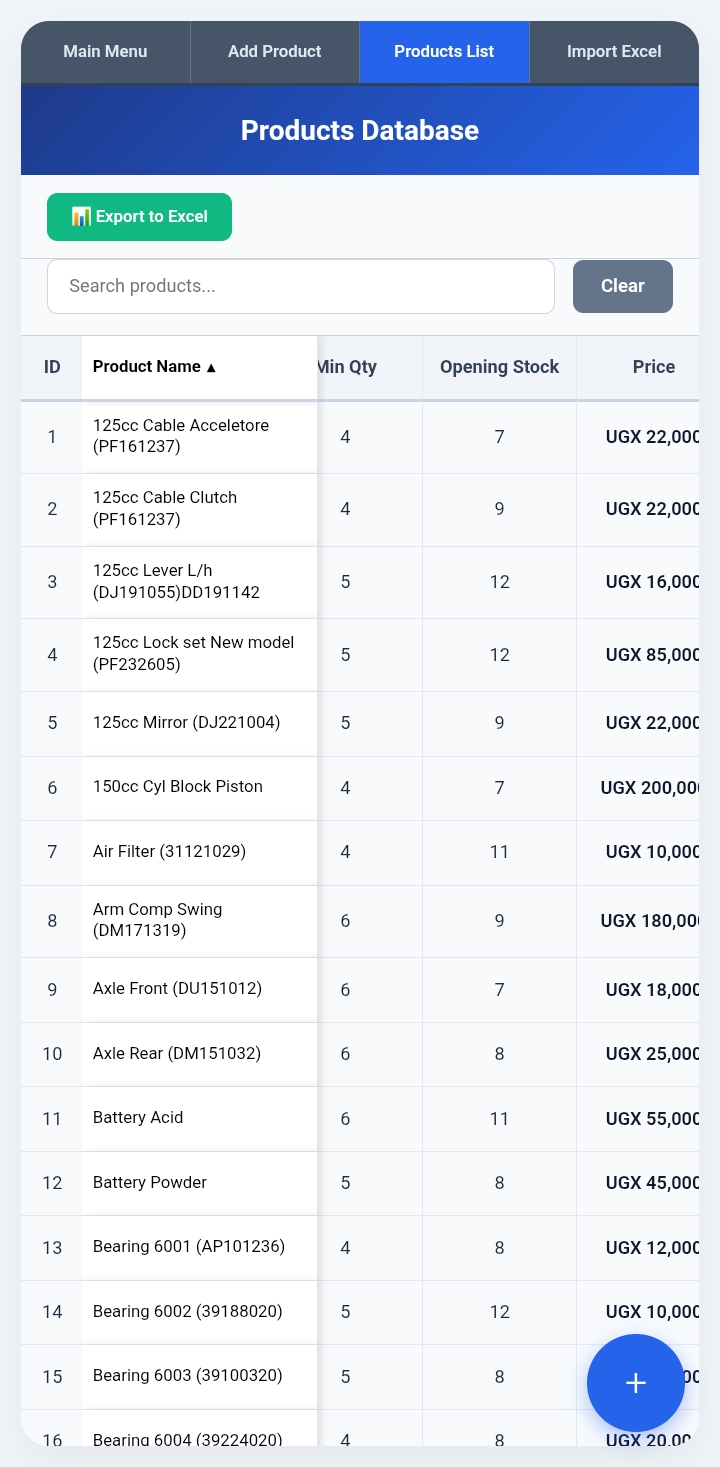
Task: Select the 125cc Cable Acceletore row
Action: [x=360, y=437]
